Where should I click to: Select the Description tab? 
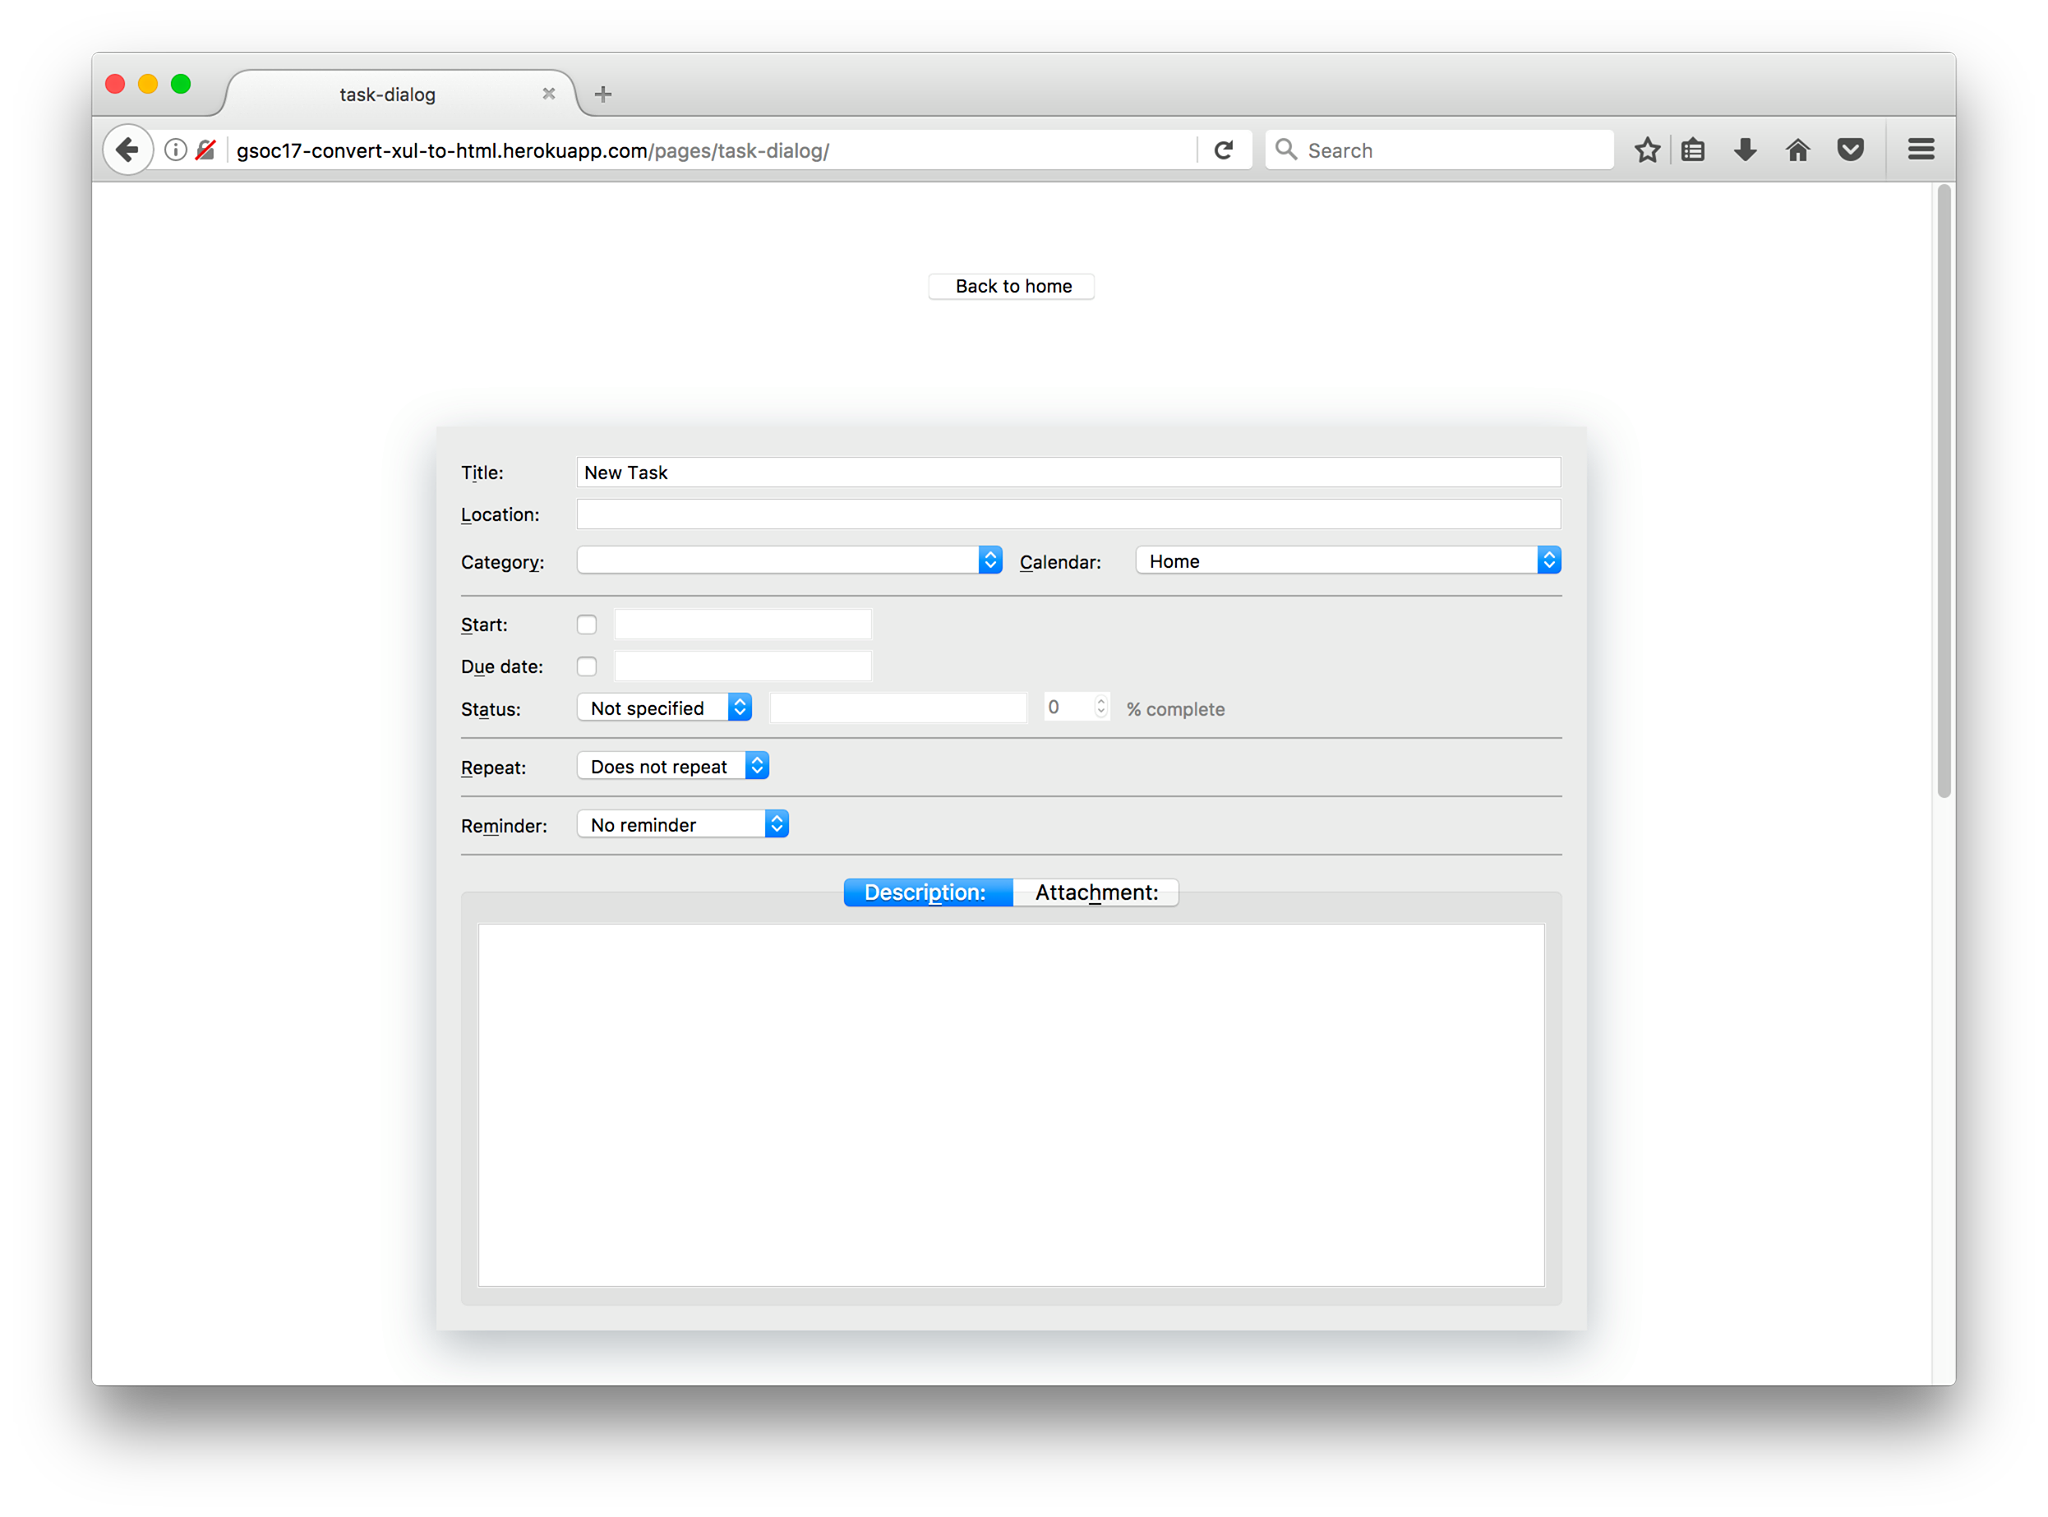coord(926,892)
